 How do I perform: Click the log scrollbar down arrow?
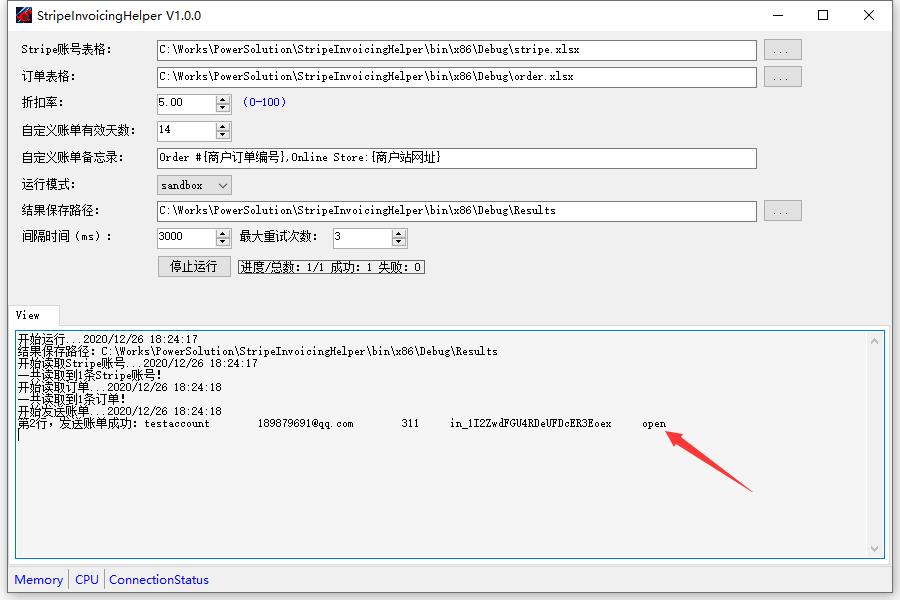click(x=874, y=549)
